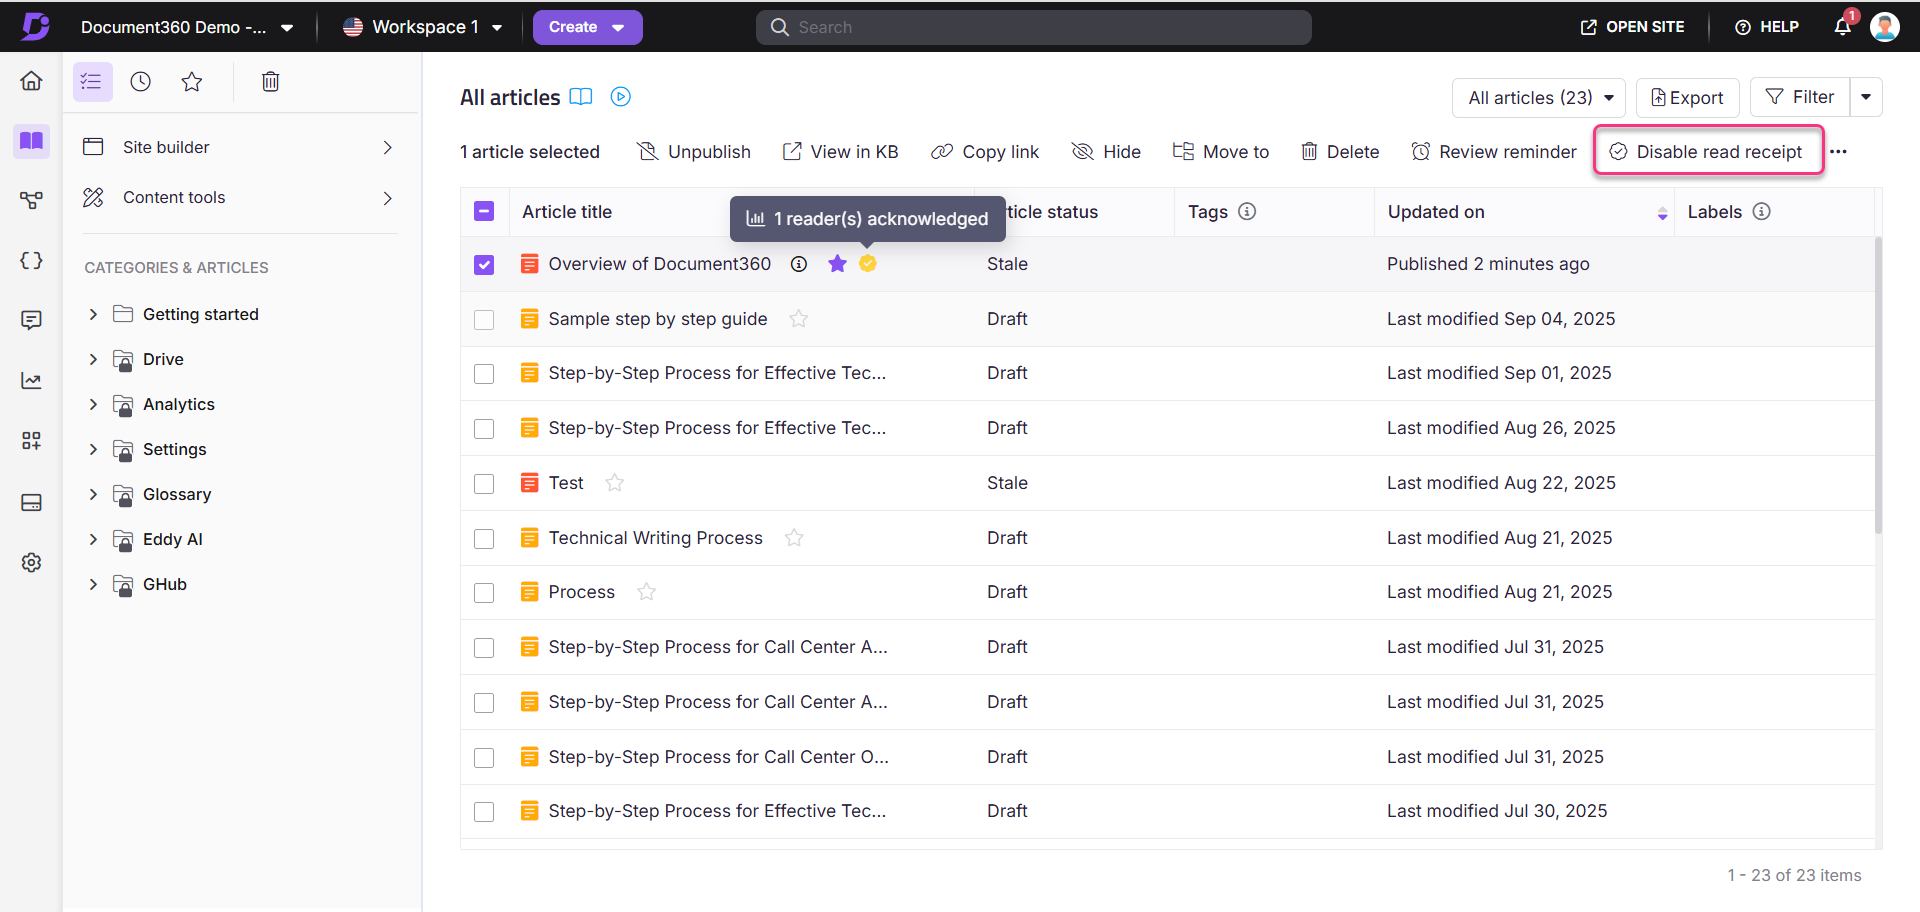Viewport: 1920px width, 912px height.
Task: Click Disable read receipt button
Action: tap(1708, 152)
